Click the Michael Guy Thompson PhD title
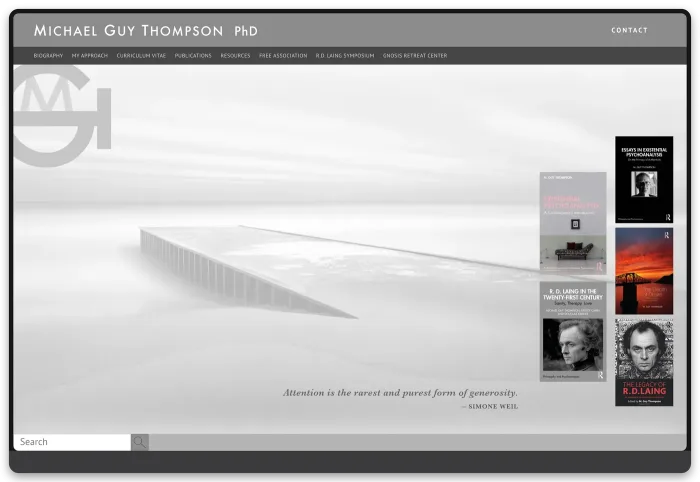 point(146,31)
